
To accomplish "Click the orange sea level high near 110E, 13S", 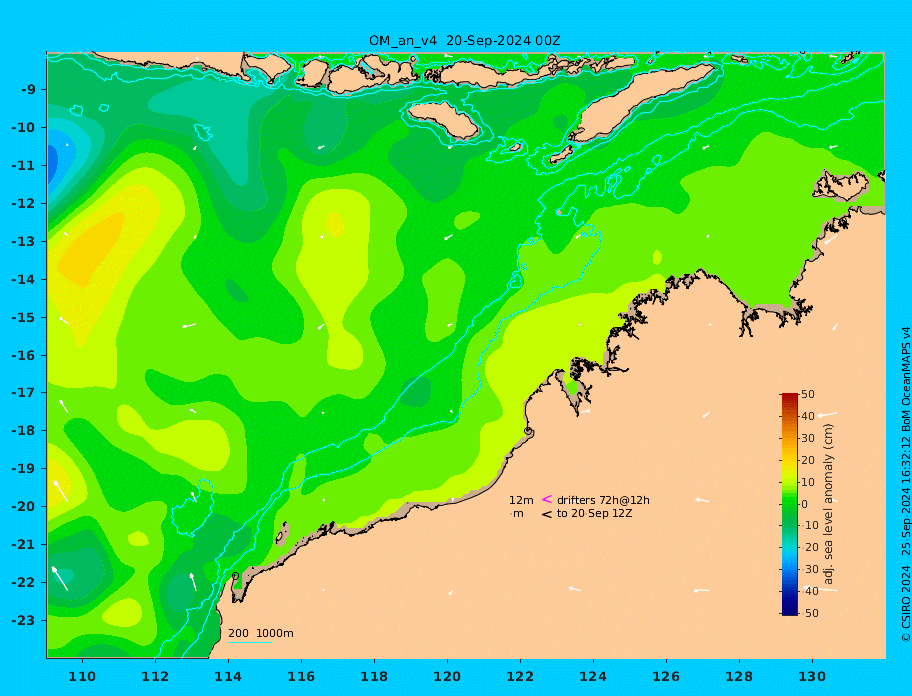I will click(x=93, y=250).
